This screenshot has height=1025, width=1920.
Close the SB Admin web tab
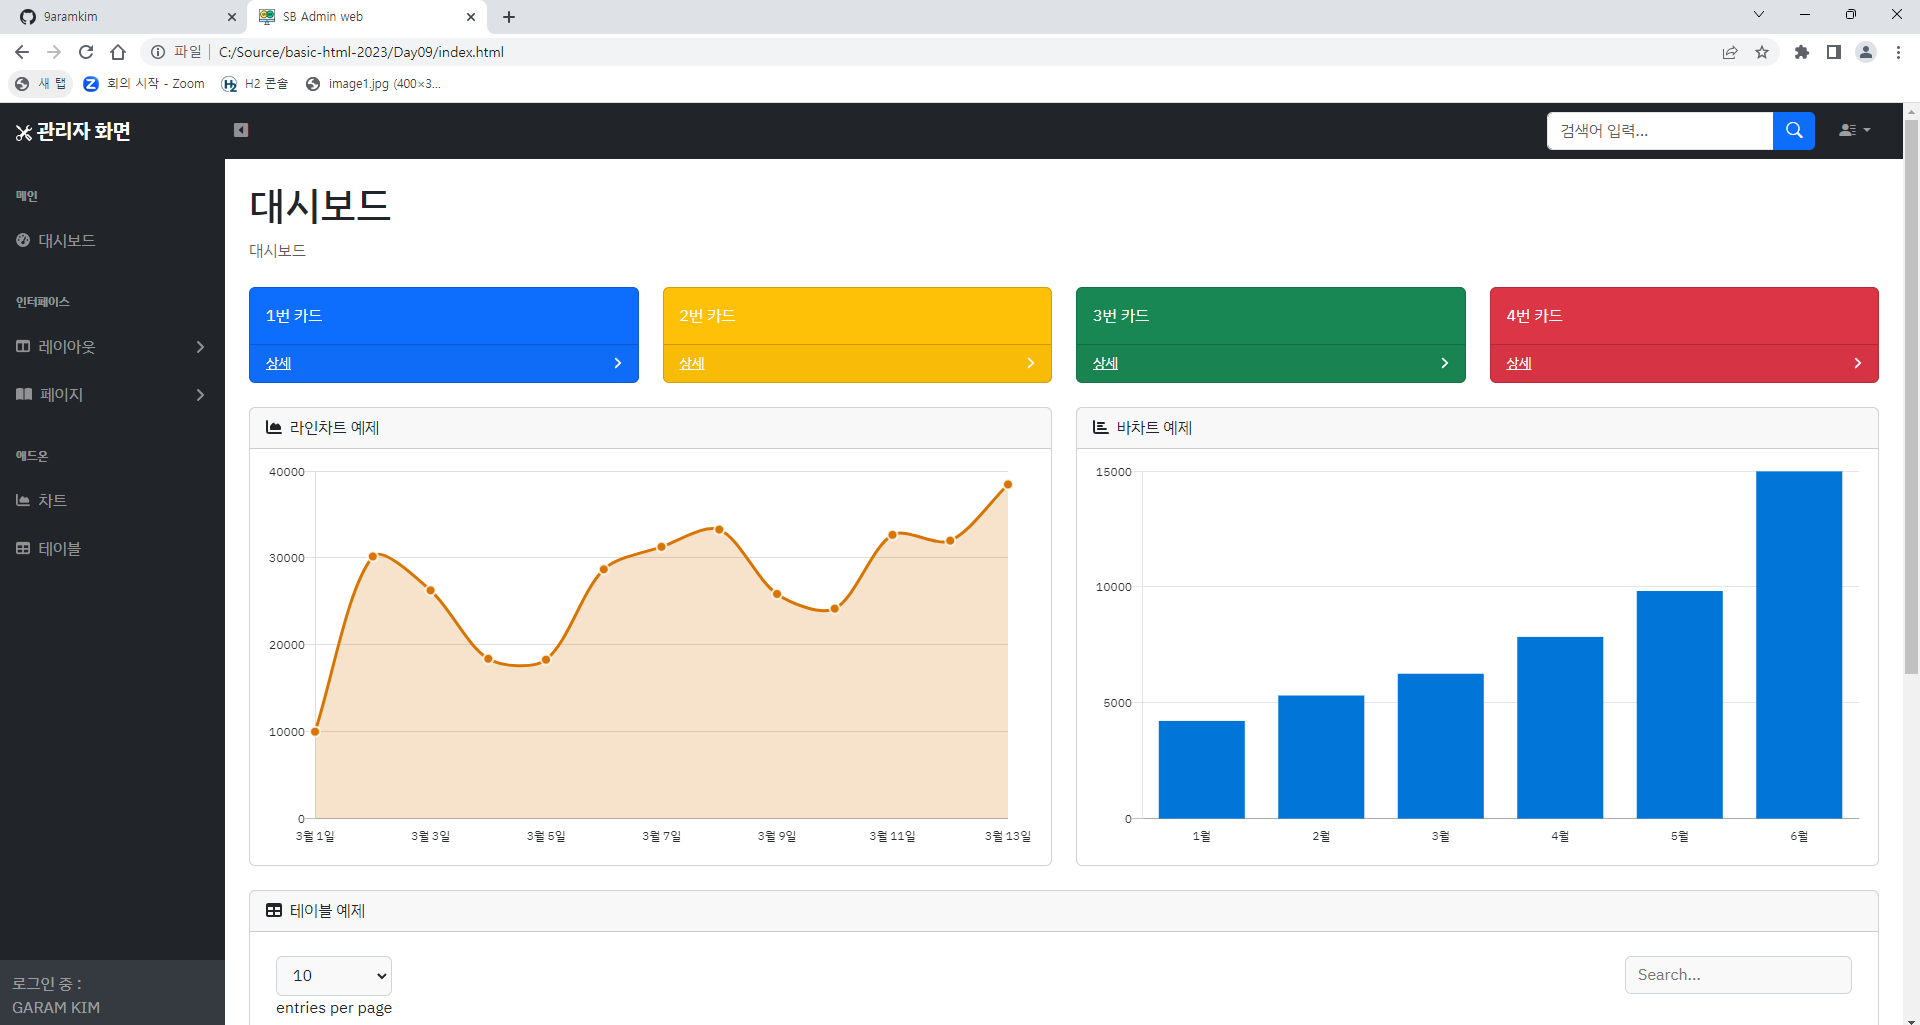tap(471, 17)
